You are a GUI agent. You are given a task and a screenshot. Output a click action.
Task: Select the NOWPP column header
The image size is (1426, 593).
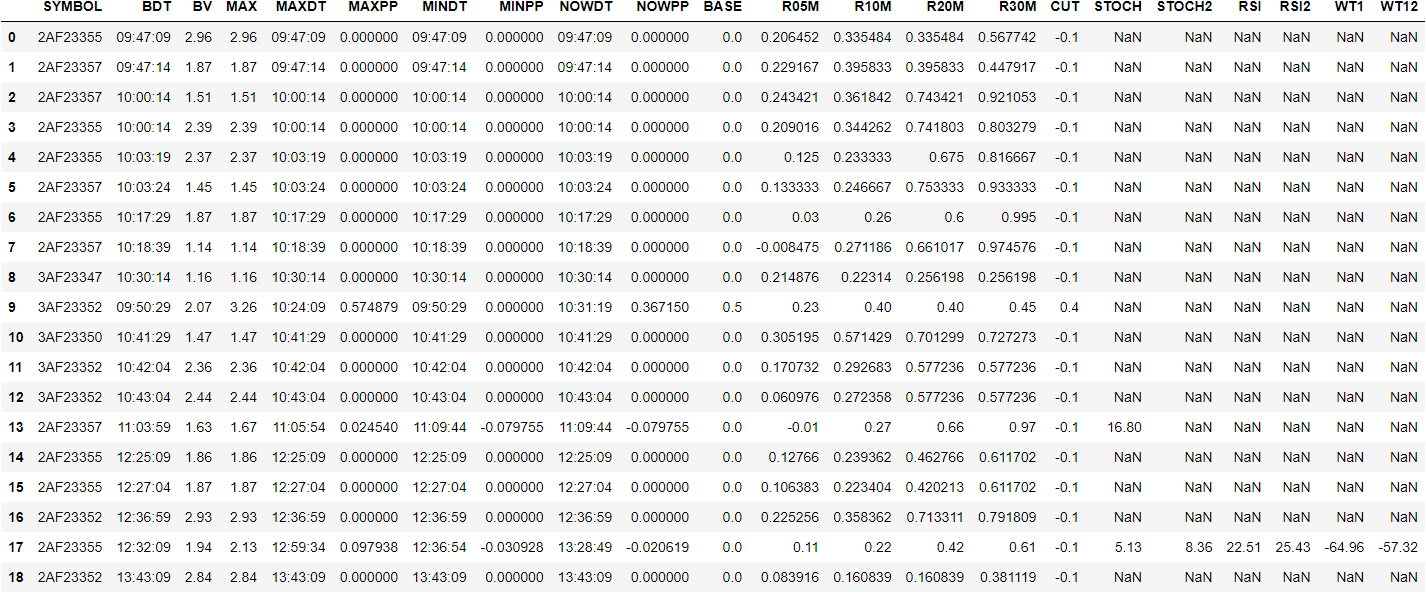[662, 7]
